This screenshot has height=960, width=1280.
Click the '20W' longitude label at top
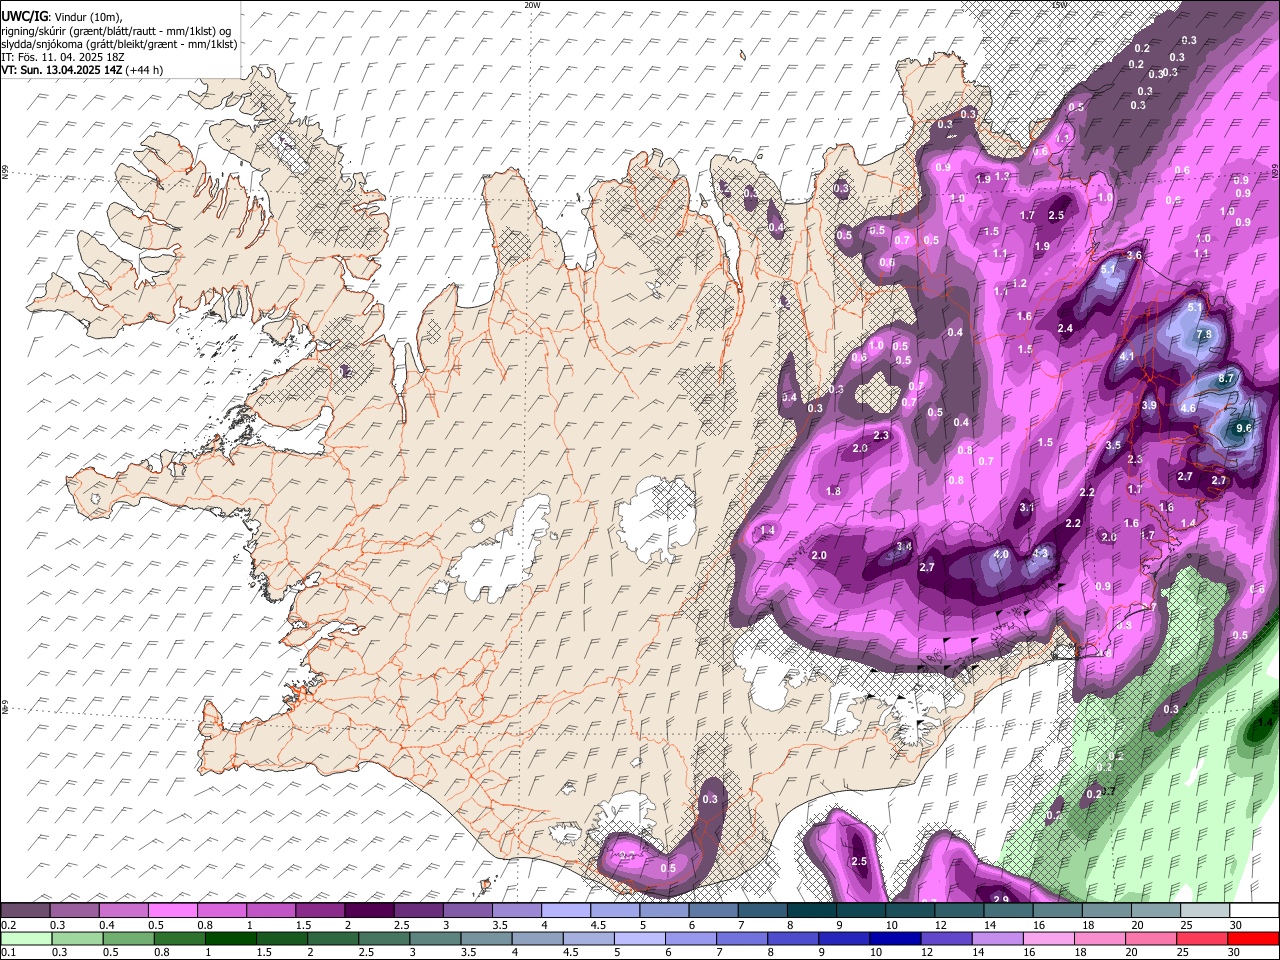point(532,5)
